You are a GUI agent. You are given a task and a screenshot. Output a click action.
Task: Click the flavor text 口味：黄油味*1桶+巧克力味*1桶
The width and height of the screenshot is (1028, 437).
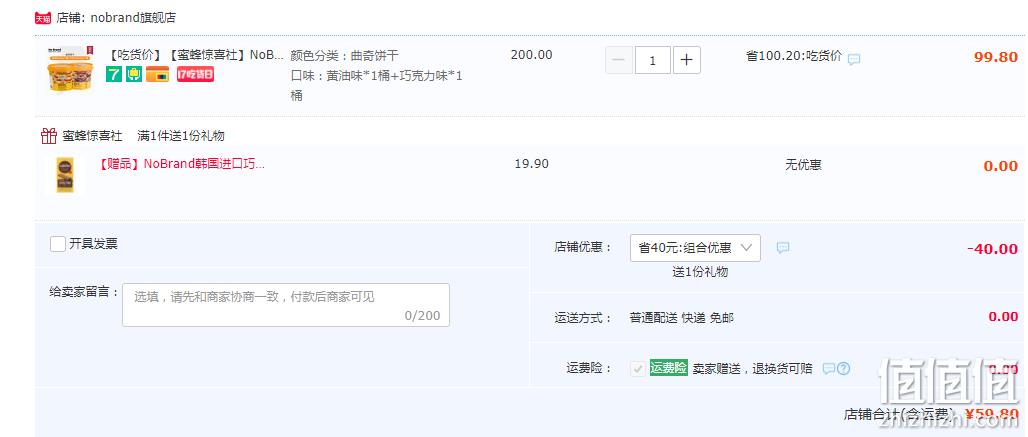point(376,86)
